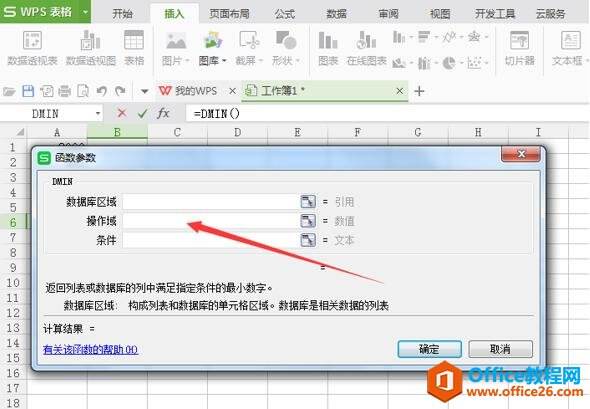Insert a 切片器 slicer
590x409 pixels.
520,48
